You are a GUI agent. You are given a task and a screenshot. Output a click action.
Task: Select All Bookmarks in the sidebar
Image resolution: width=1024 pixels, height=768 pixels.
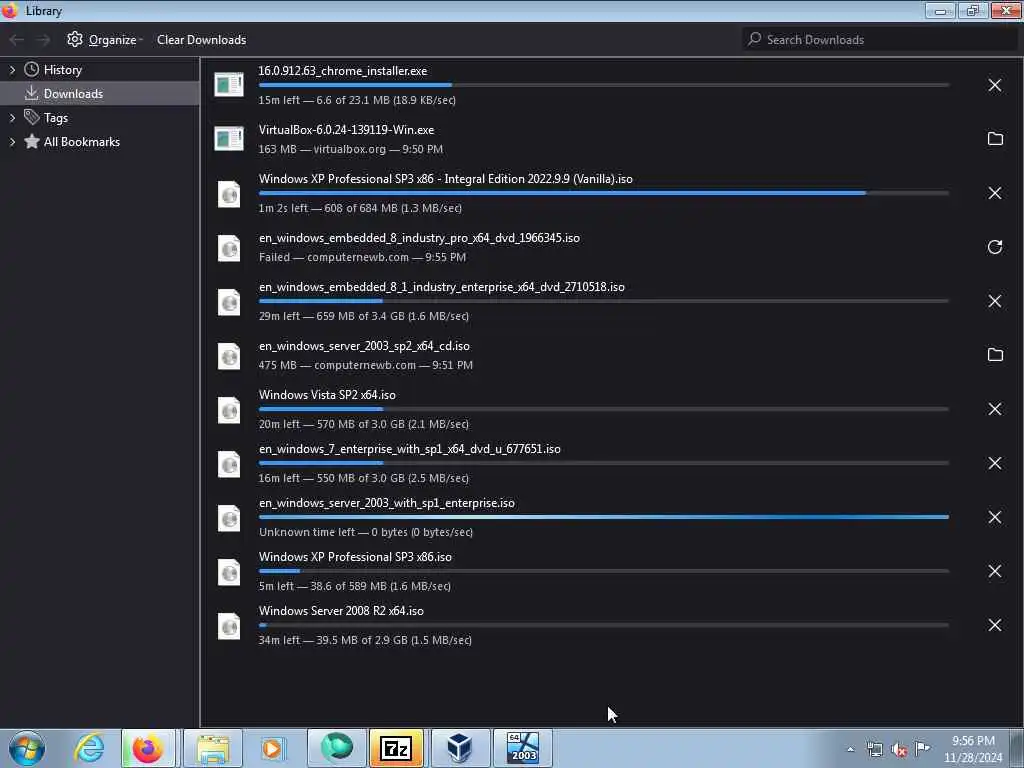tap(81, 142)
